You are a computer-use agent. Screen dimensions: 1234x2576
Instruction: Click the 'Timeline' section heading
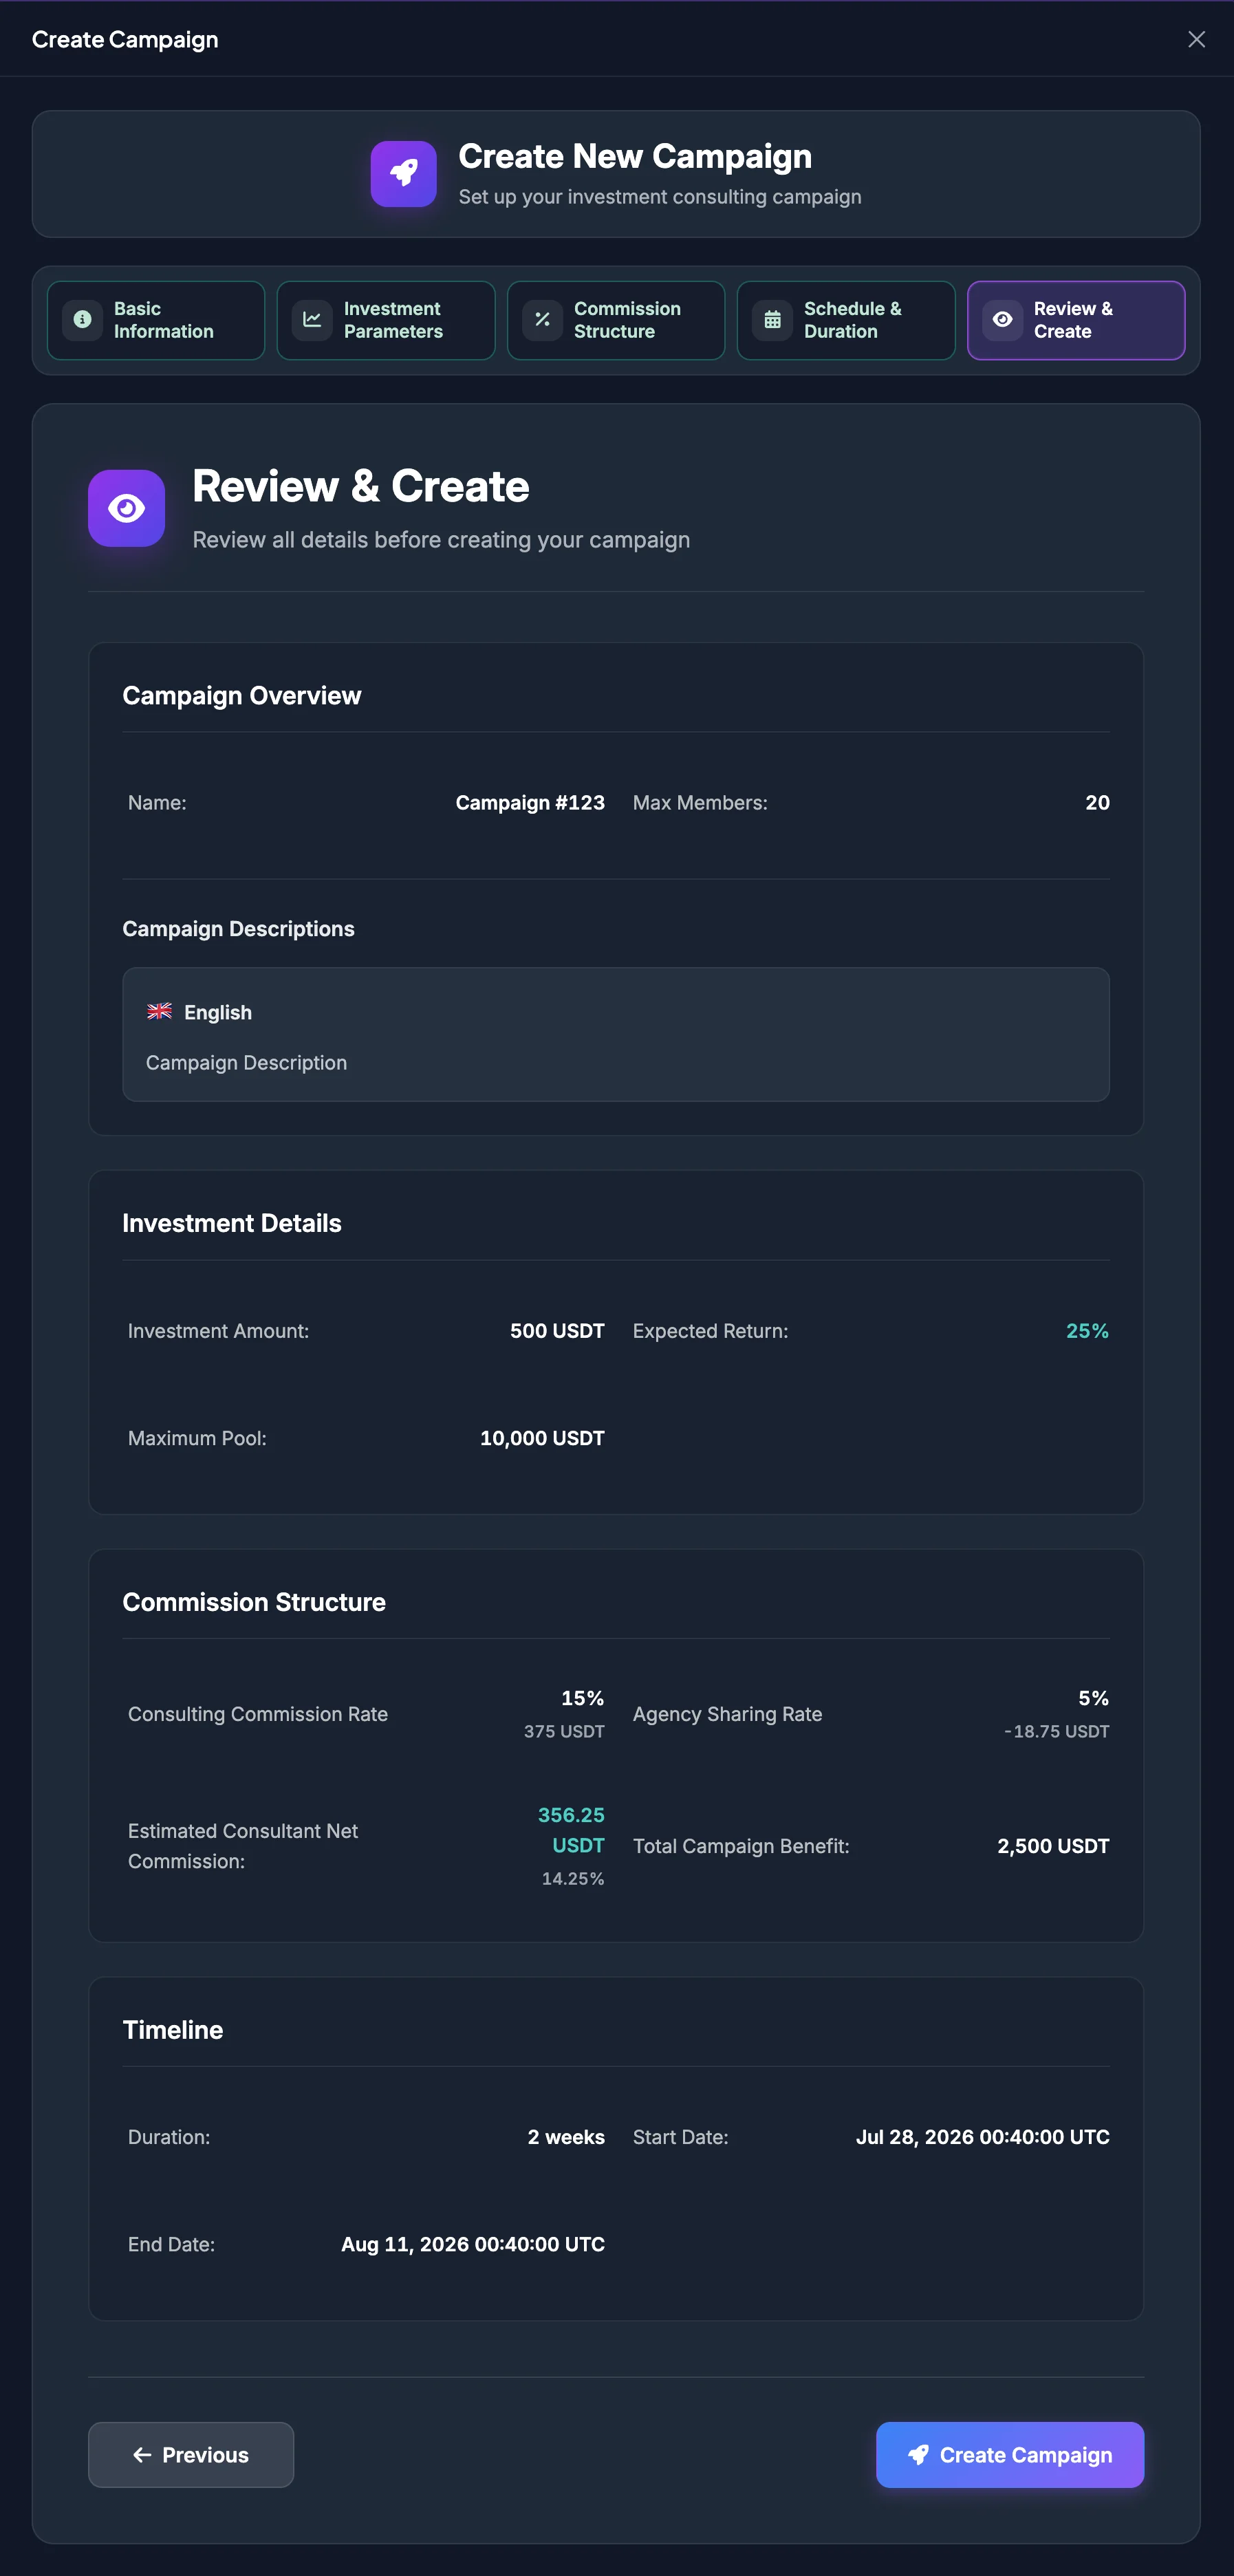(x=173, y=2030)
